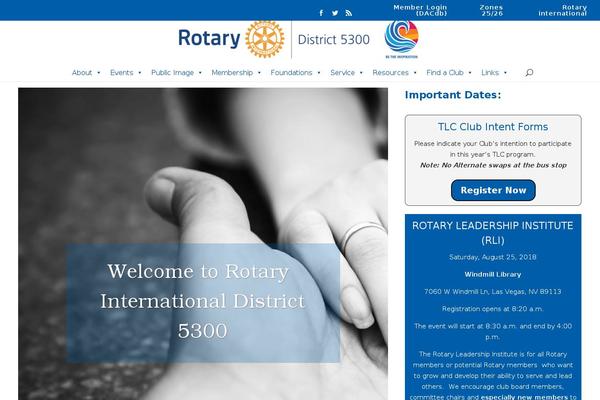Expand the Resources menu
Screen dimensions: 600x400
pos(394,72)
